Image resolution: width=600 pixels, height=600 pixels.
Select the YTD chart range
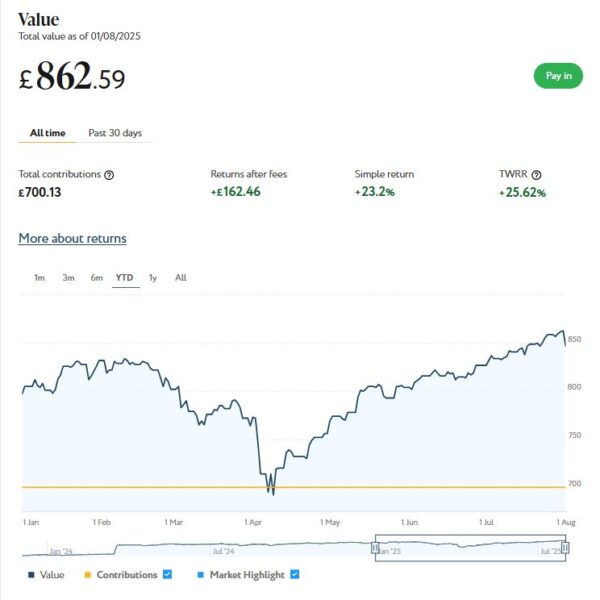tap(125, 277)
